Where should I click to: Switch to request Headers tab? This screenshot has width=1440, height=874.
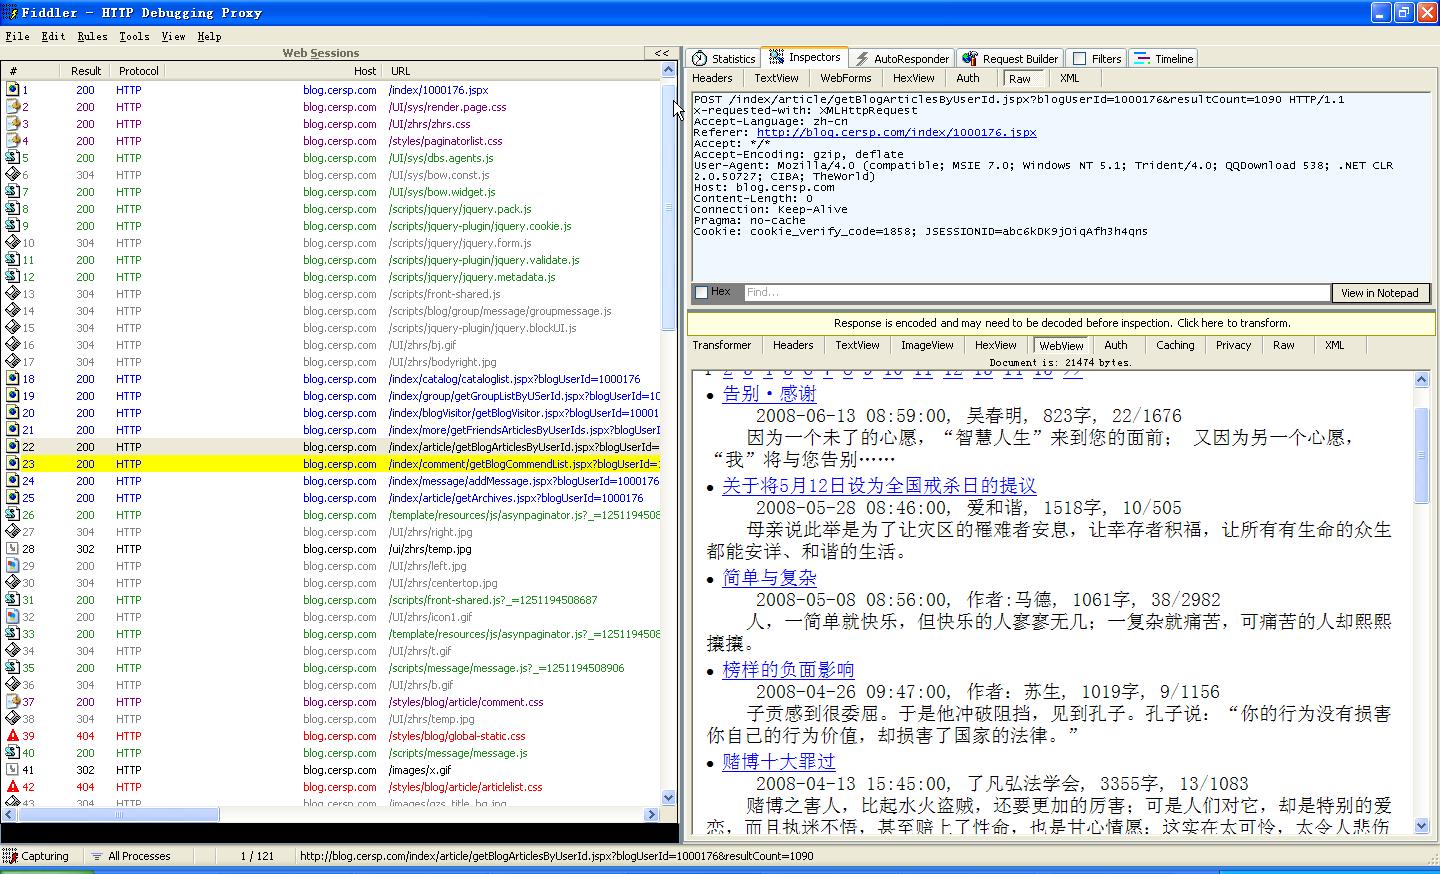click(x=712, y=78)
